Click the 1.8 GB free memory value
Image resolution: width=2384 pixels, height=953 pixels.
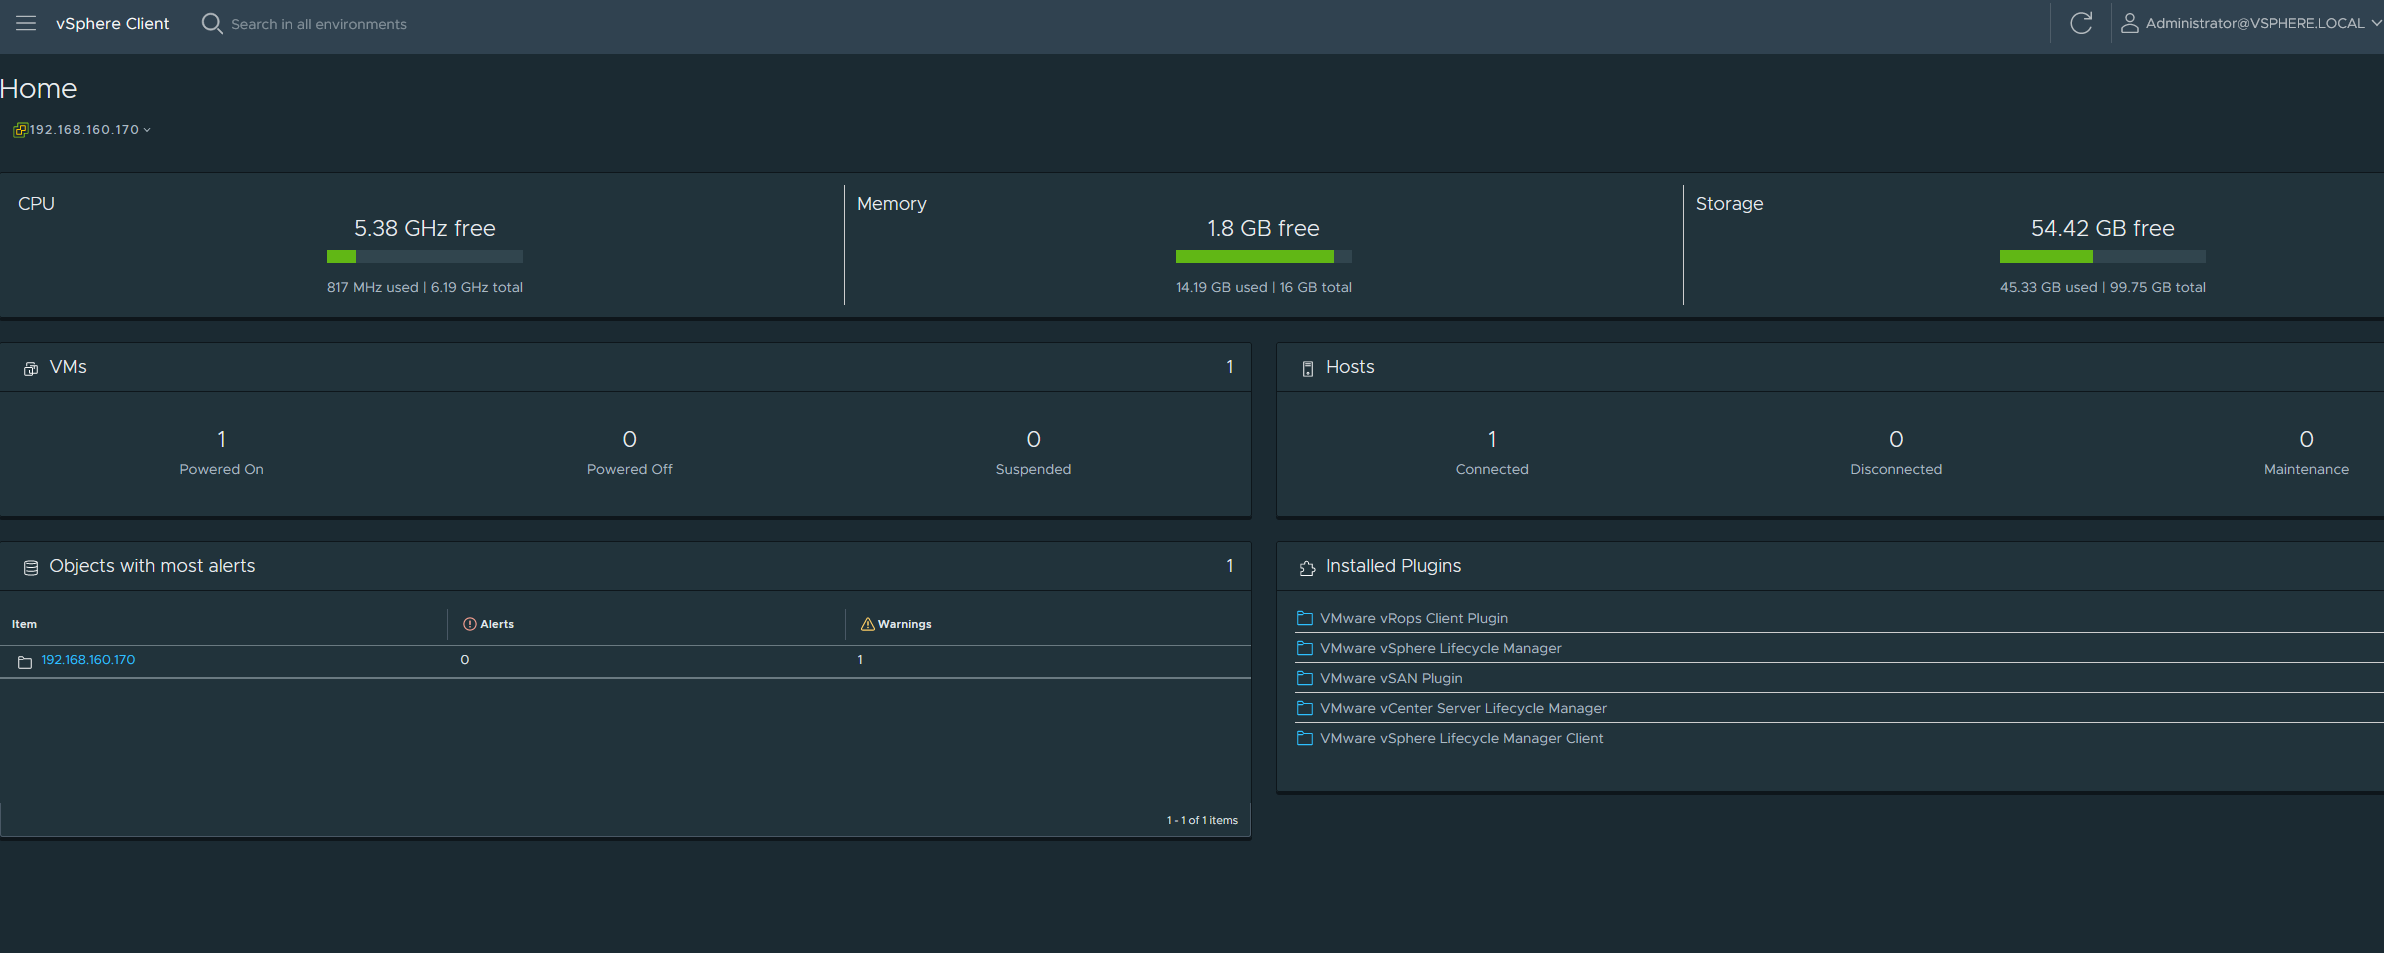click(1264, 228)
